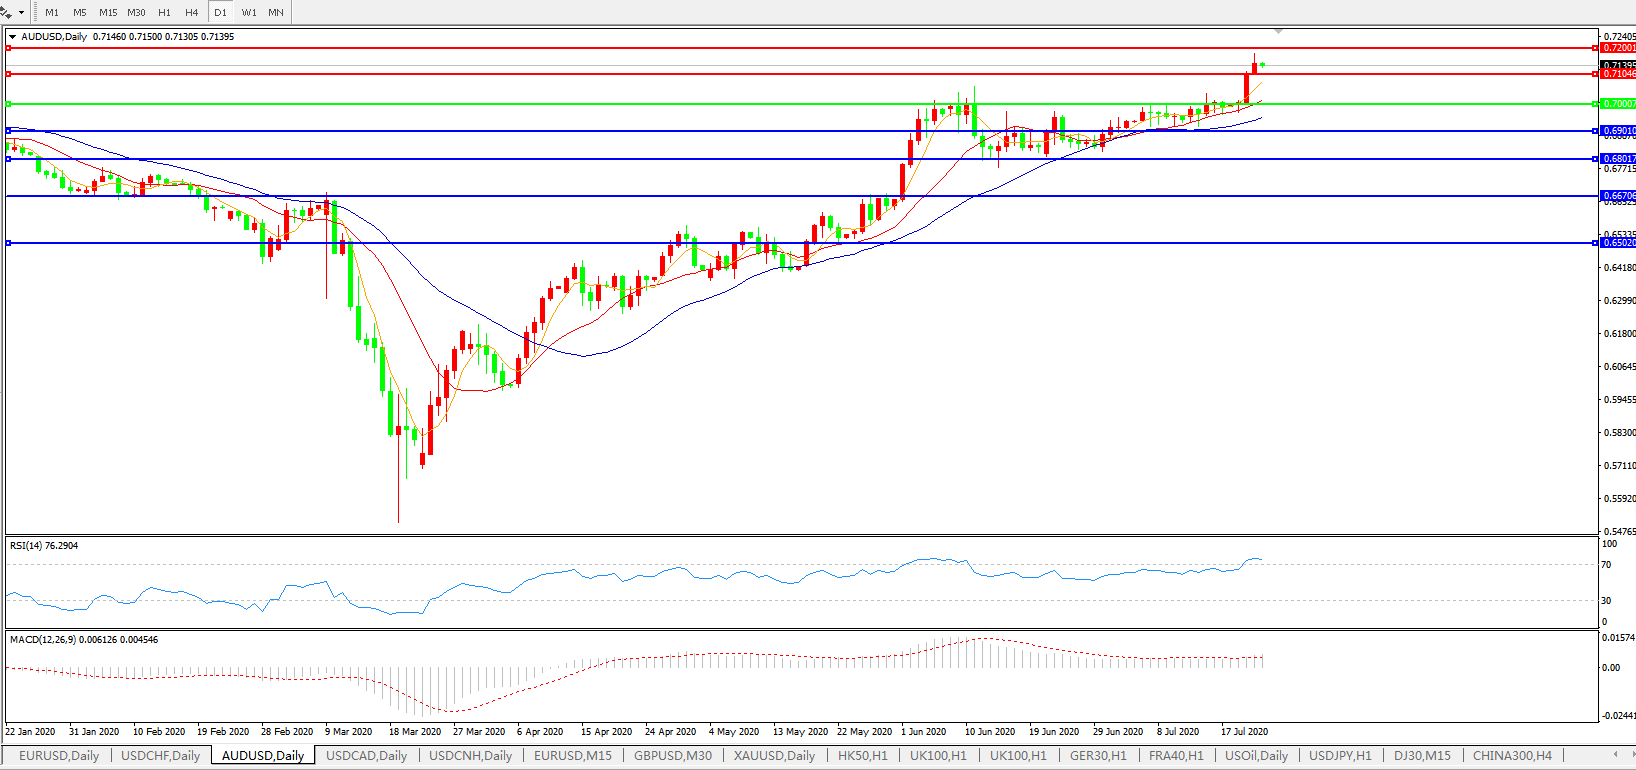1636x770 pixels.
Task: Open the dropdown arrow beside the line tool
Action: click(x=21, y=13)
